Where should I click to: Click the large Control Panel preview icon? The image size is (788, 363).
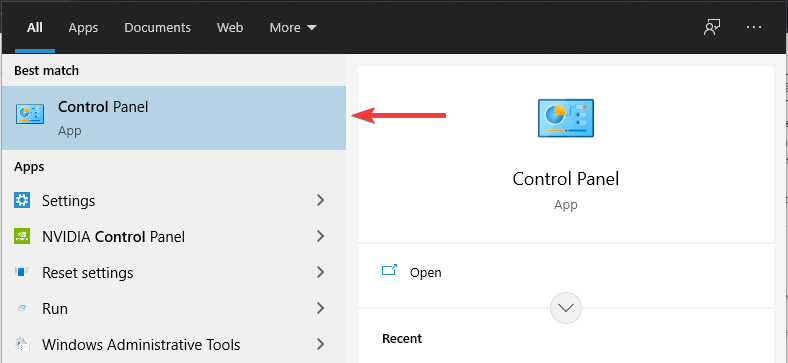tap(566, 118)
